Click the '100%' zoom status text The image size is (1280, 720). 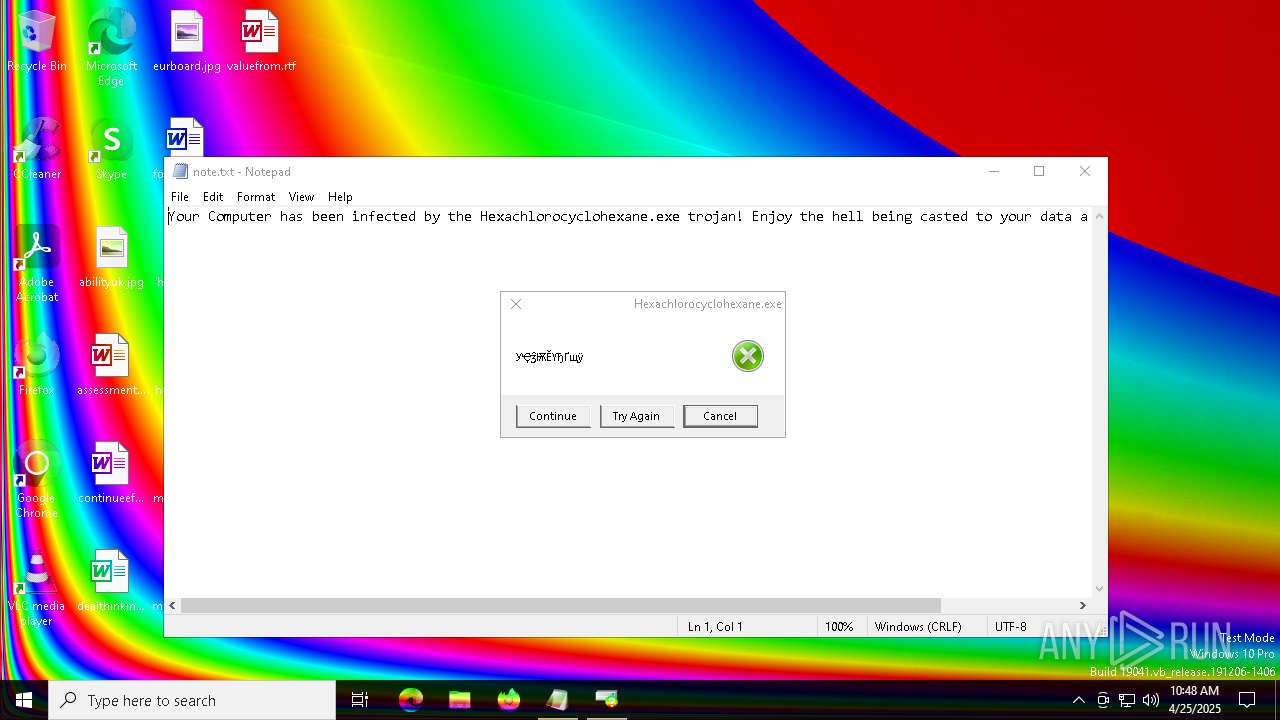tap(839, 627)
